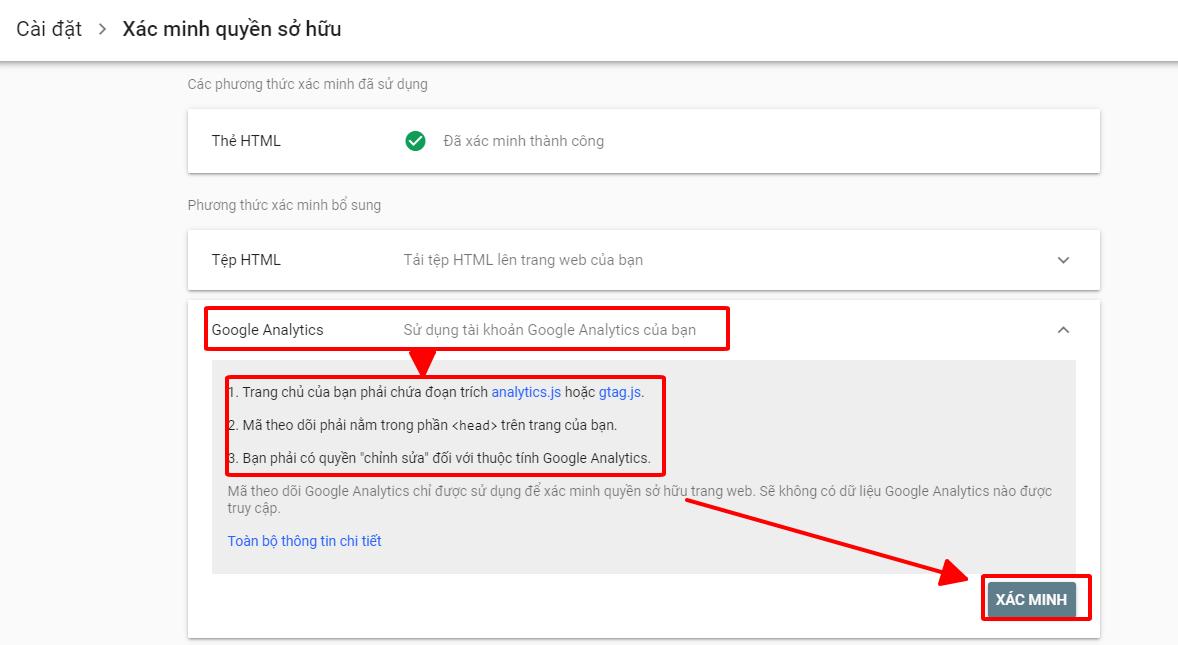Click the Sử dụng tài khoản Google Analytics description

549,330
